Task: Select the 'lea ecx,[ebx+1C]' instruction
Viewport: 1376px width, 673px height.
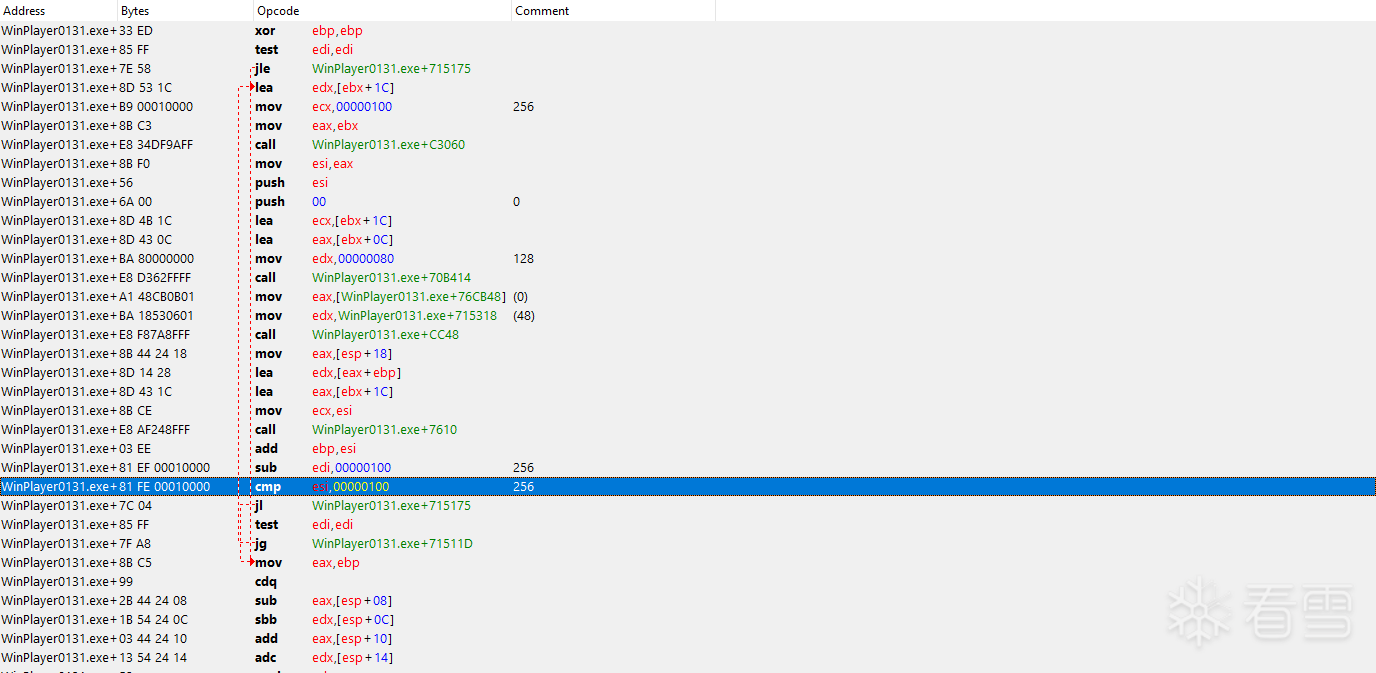Action: (688, 221)
